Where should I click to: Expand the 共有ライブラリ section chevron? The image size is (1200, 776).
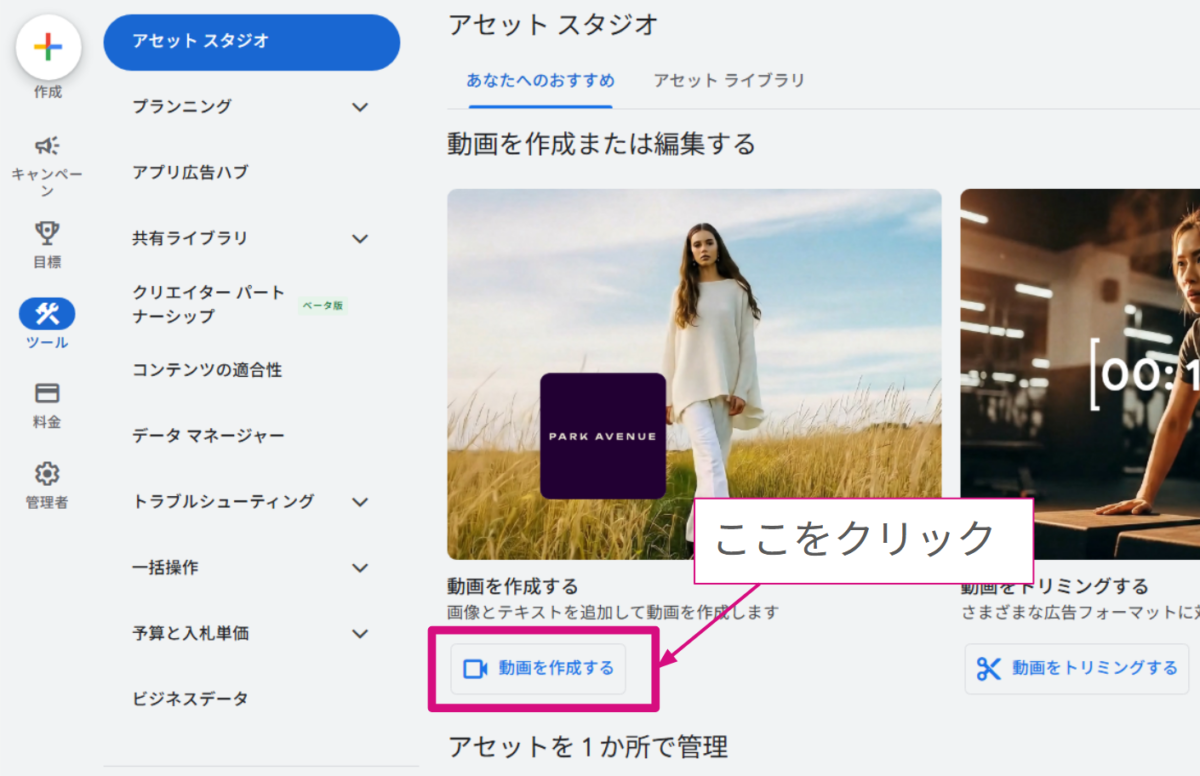point(360,238)
